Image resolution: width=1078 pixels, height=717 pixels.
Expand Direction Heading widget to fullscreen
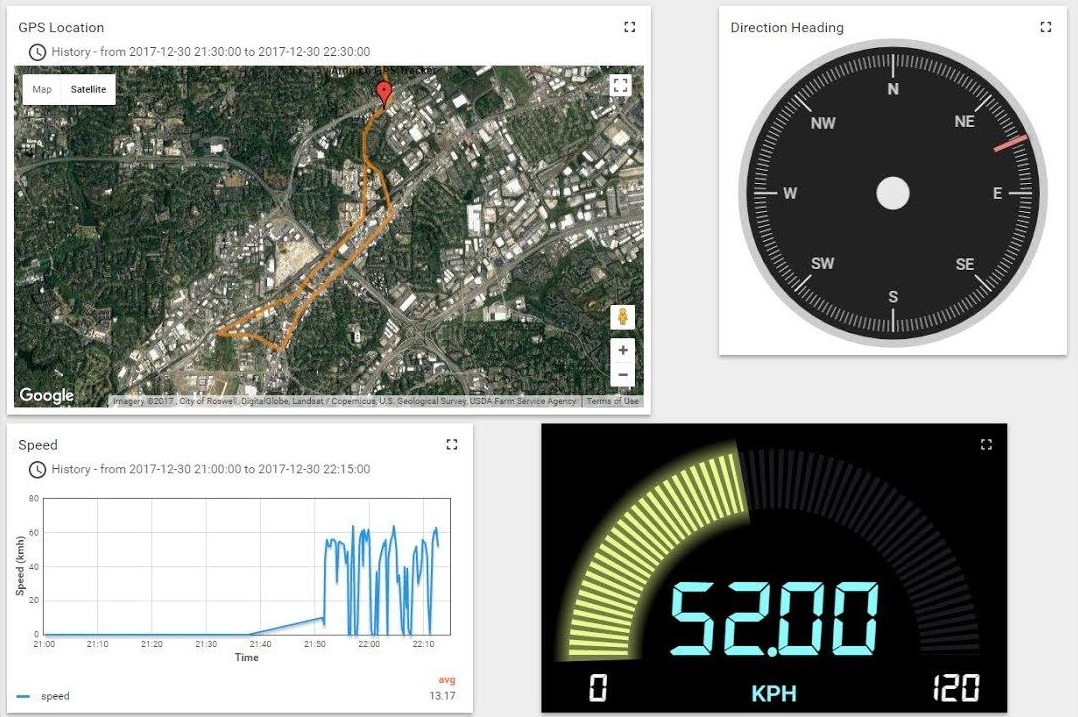1046,27
